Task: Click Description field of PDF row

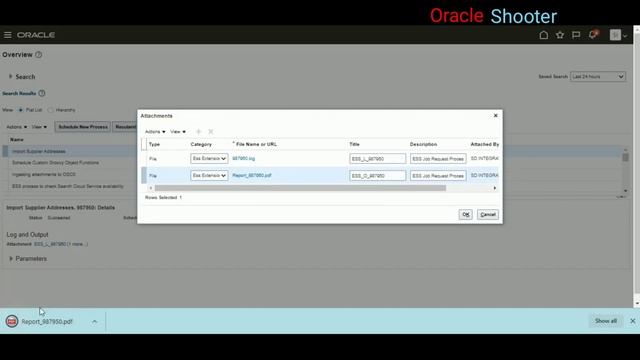Action: tap(438, 176)
